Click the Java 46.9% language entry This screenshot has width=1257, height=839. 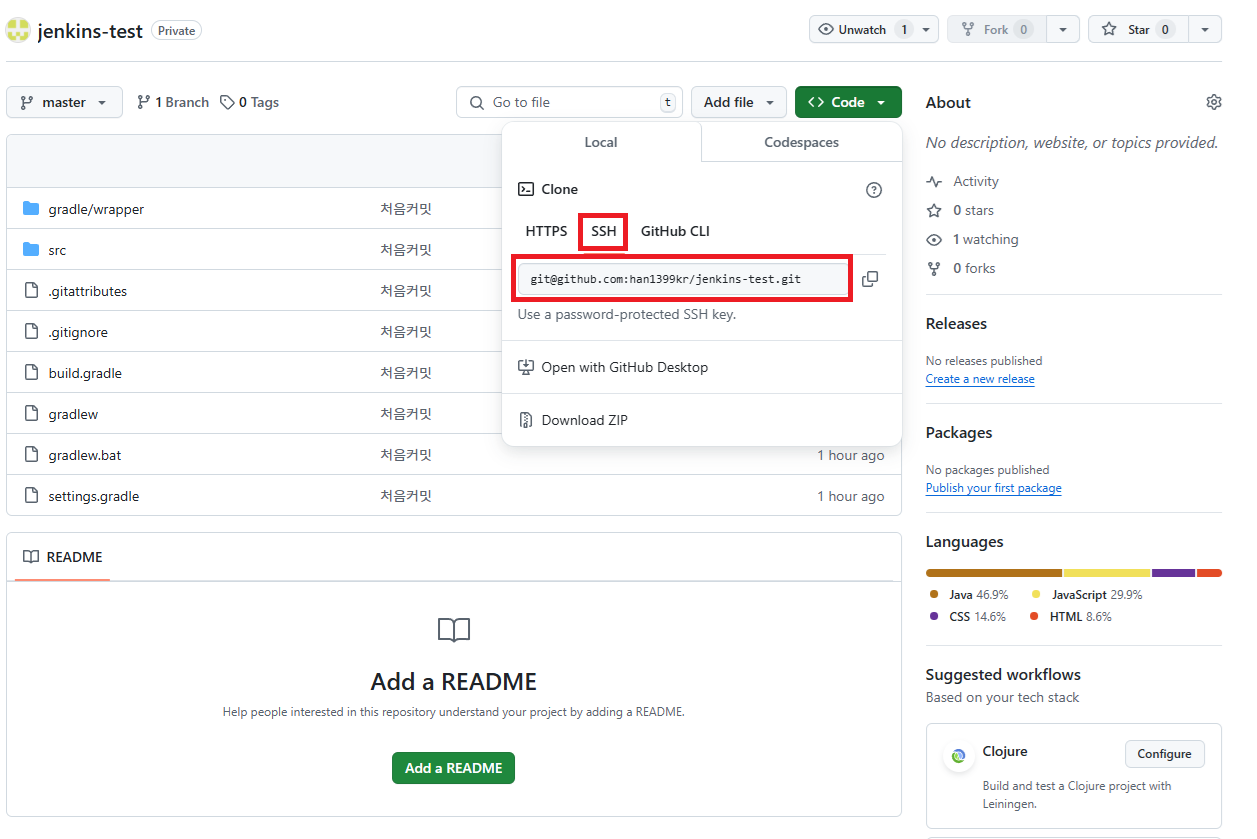(x=969, y=594)
